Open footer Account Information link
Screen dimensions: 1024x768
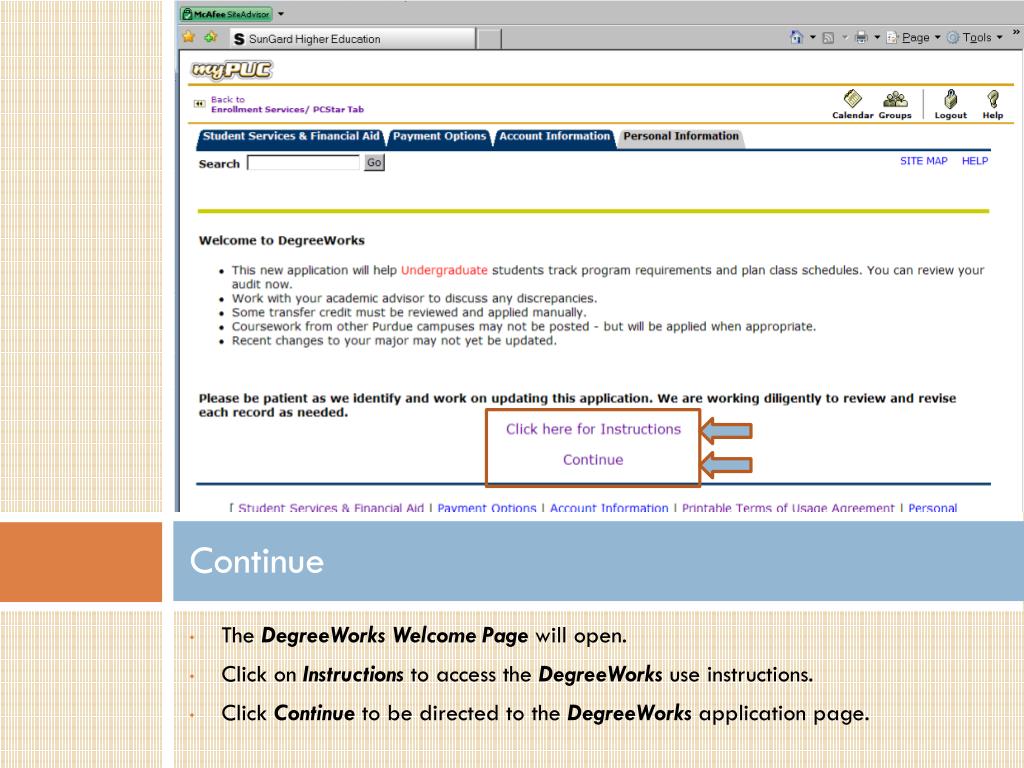coord(609,507)
